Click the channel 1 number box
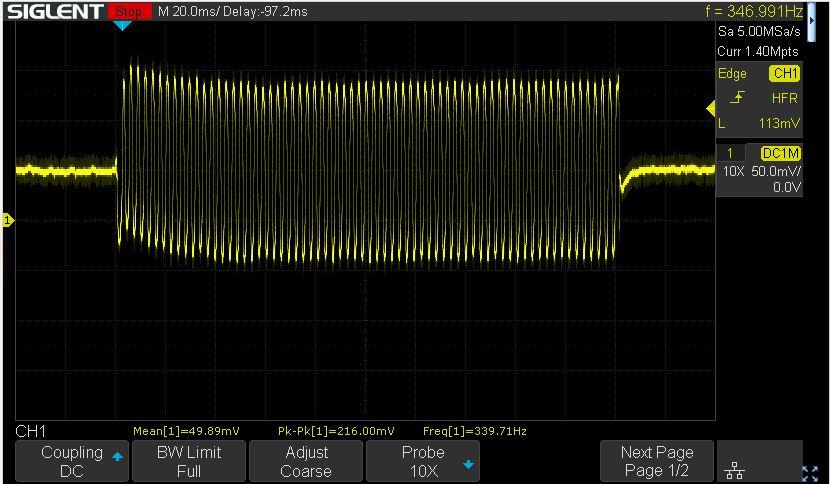This screenshot has width=830, height=484. point(730,154)
